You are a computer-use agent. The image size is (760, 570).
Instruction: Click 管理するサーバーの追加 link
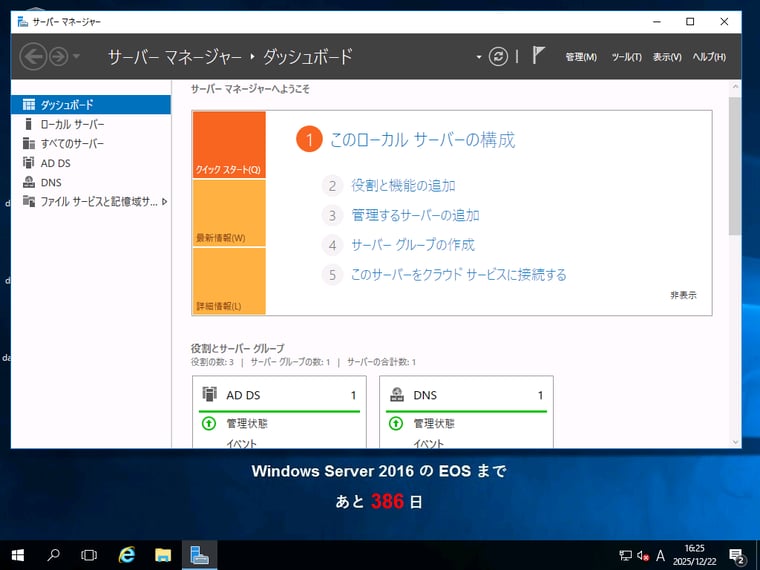415,215
